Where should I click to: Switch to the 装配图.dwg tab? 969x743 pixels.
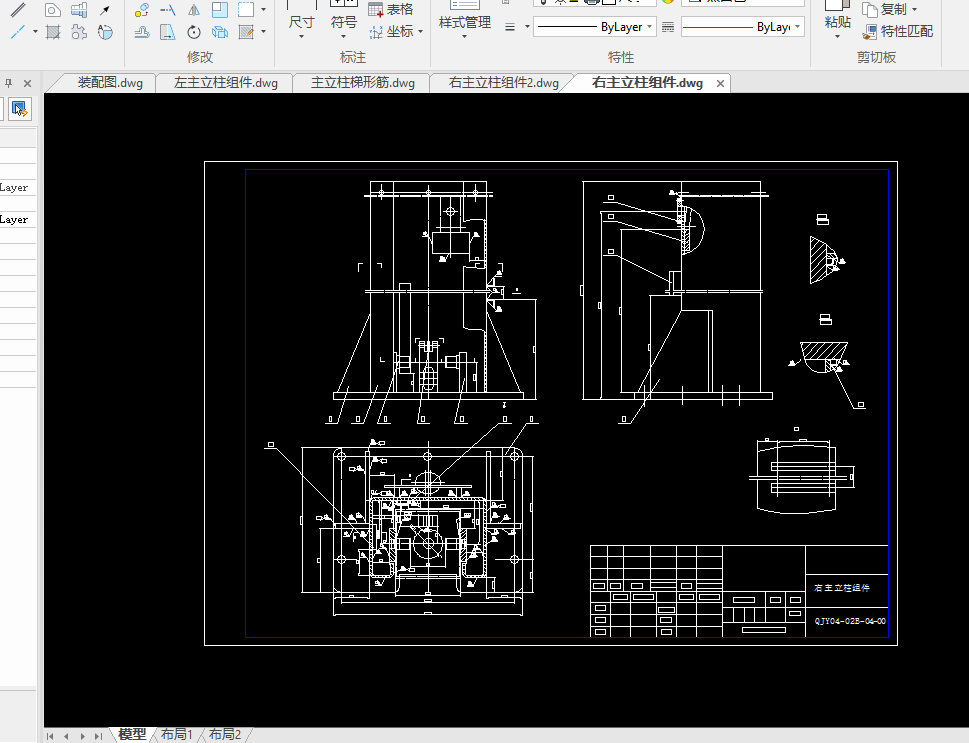point(109,83)
